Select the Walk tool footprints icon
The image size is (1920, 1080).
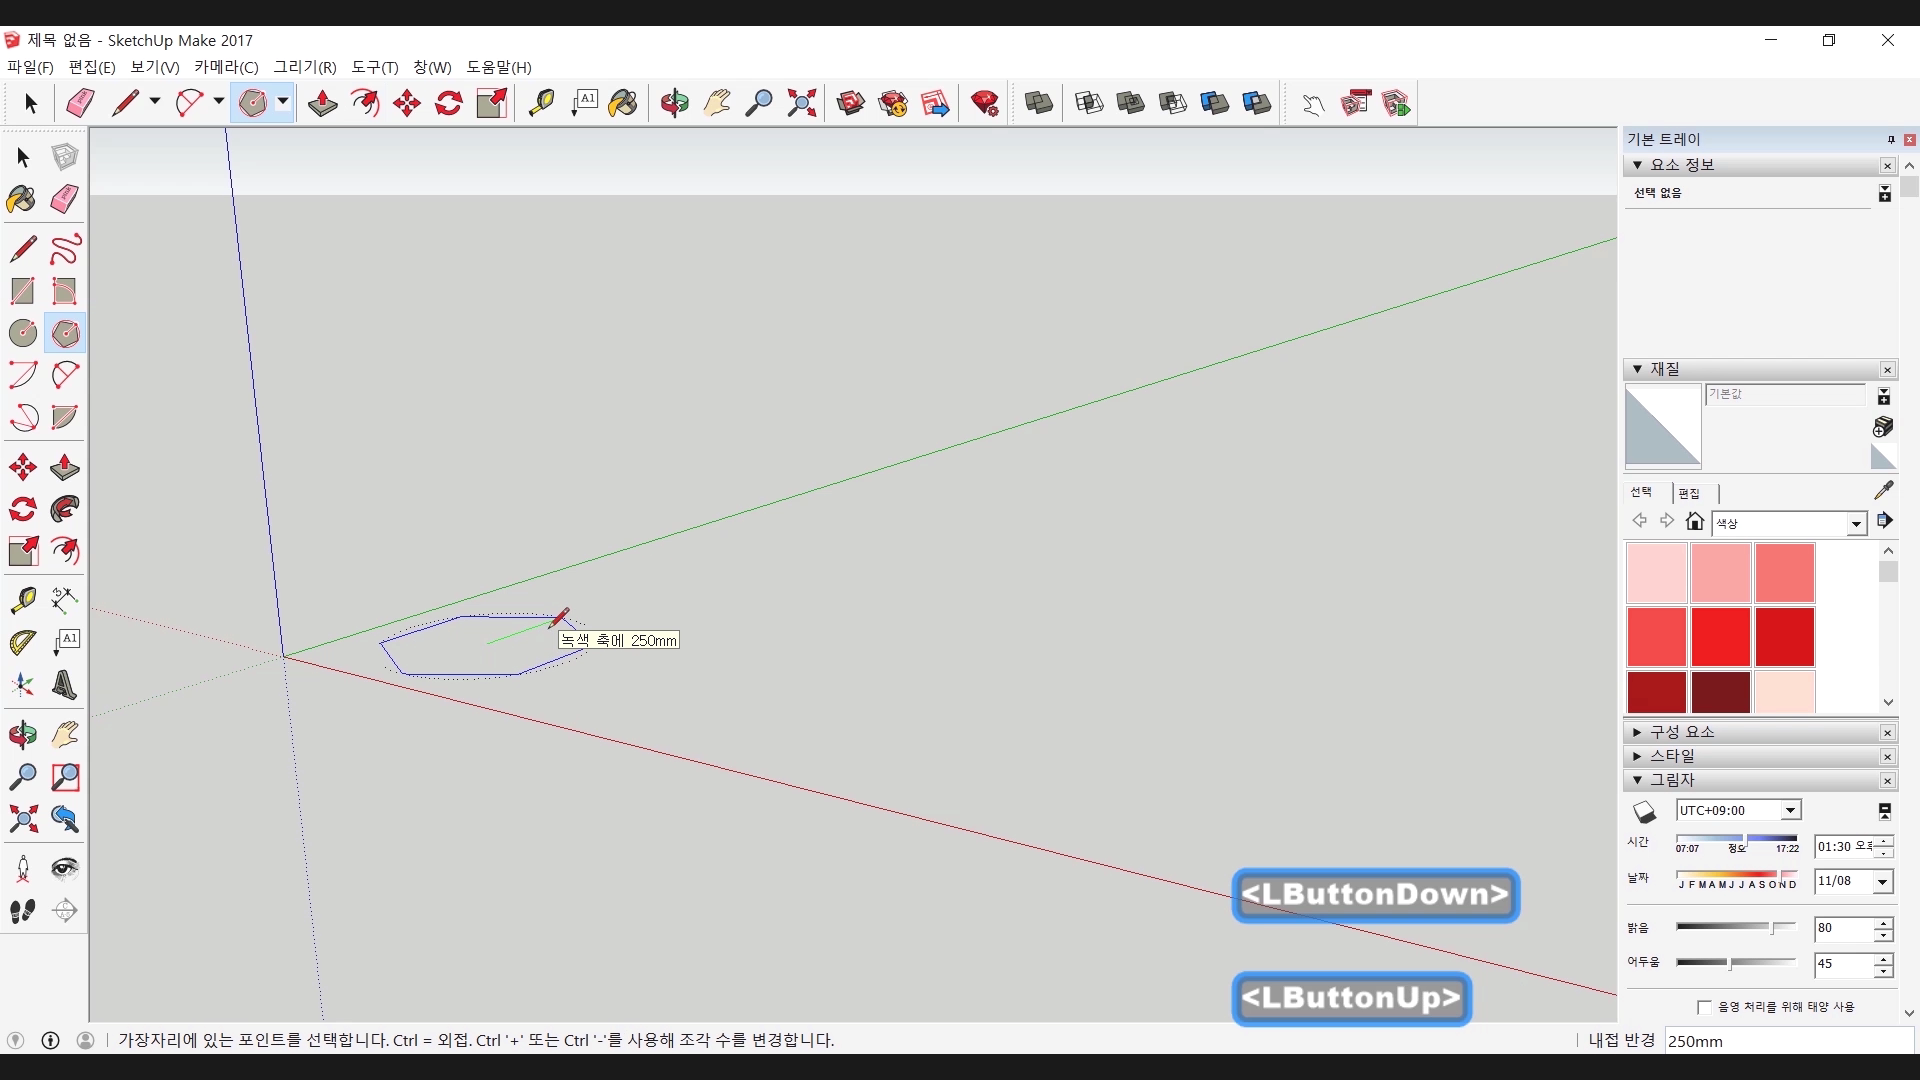(x=23, y=911)
